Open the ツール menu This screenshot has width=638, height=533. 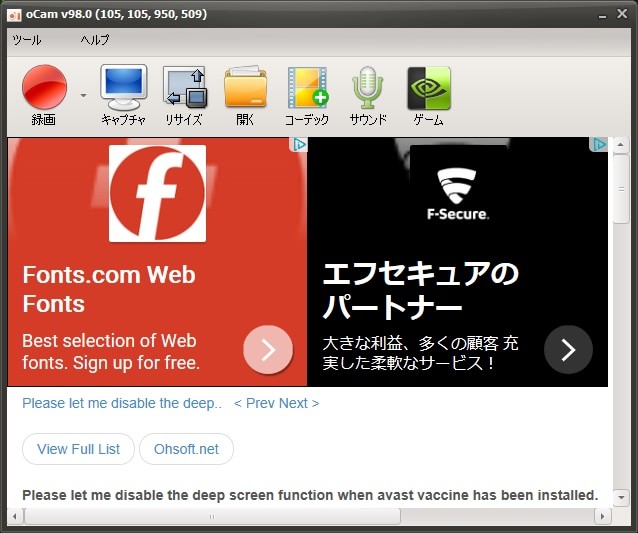[x=26, y=40]
